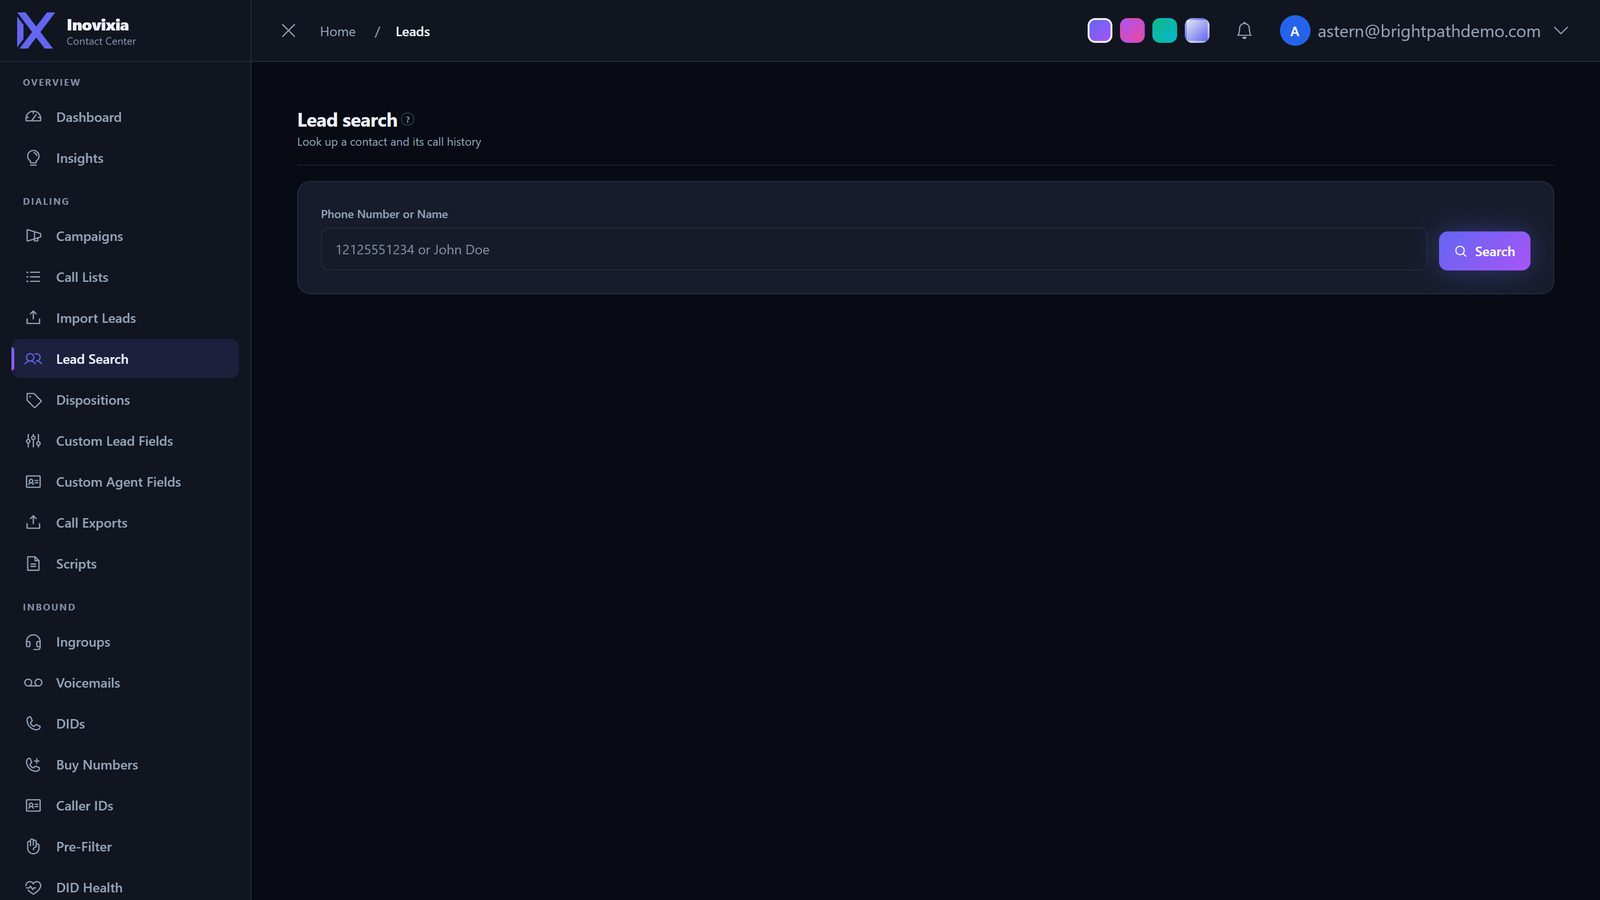Select the purple theme swatch
1600x900 pixels.
(x=1100, y=31)
